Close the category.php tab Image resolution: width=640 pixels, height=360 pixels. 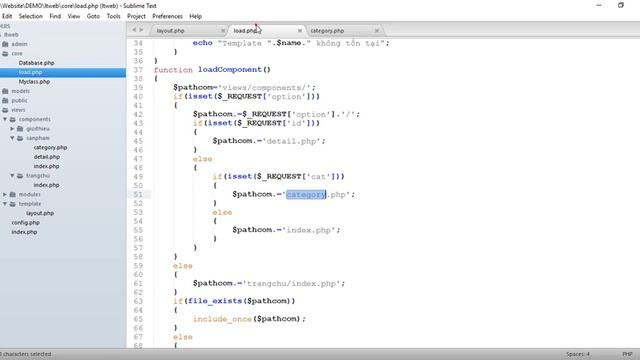377,31
